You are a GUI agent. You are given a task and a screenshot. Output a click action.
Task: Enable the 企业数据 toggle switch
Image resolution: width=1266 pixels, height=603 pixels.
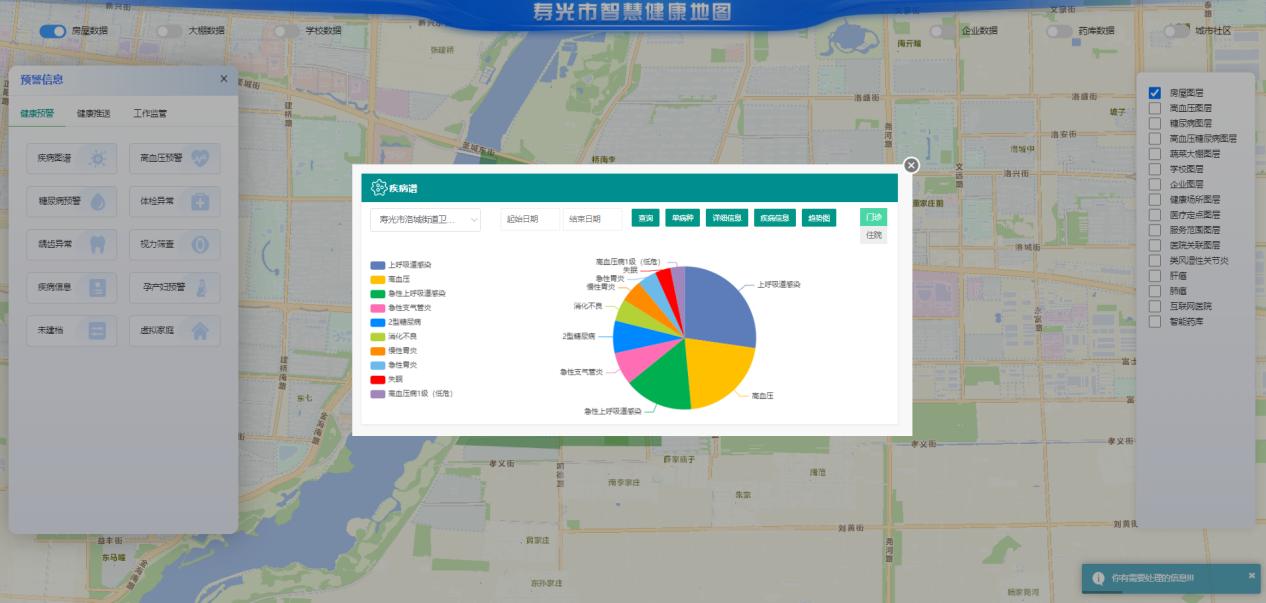[942, 31]
